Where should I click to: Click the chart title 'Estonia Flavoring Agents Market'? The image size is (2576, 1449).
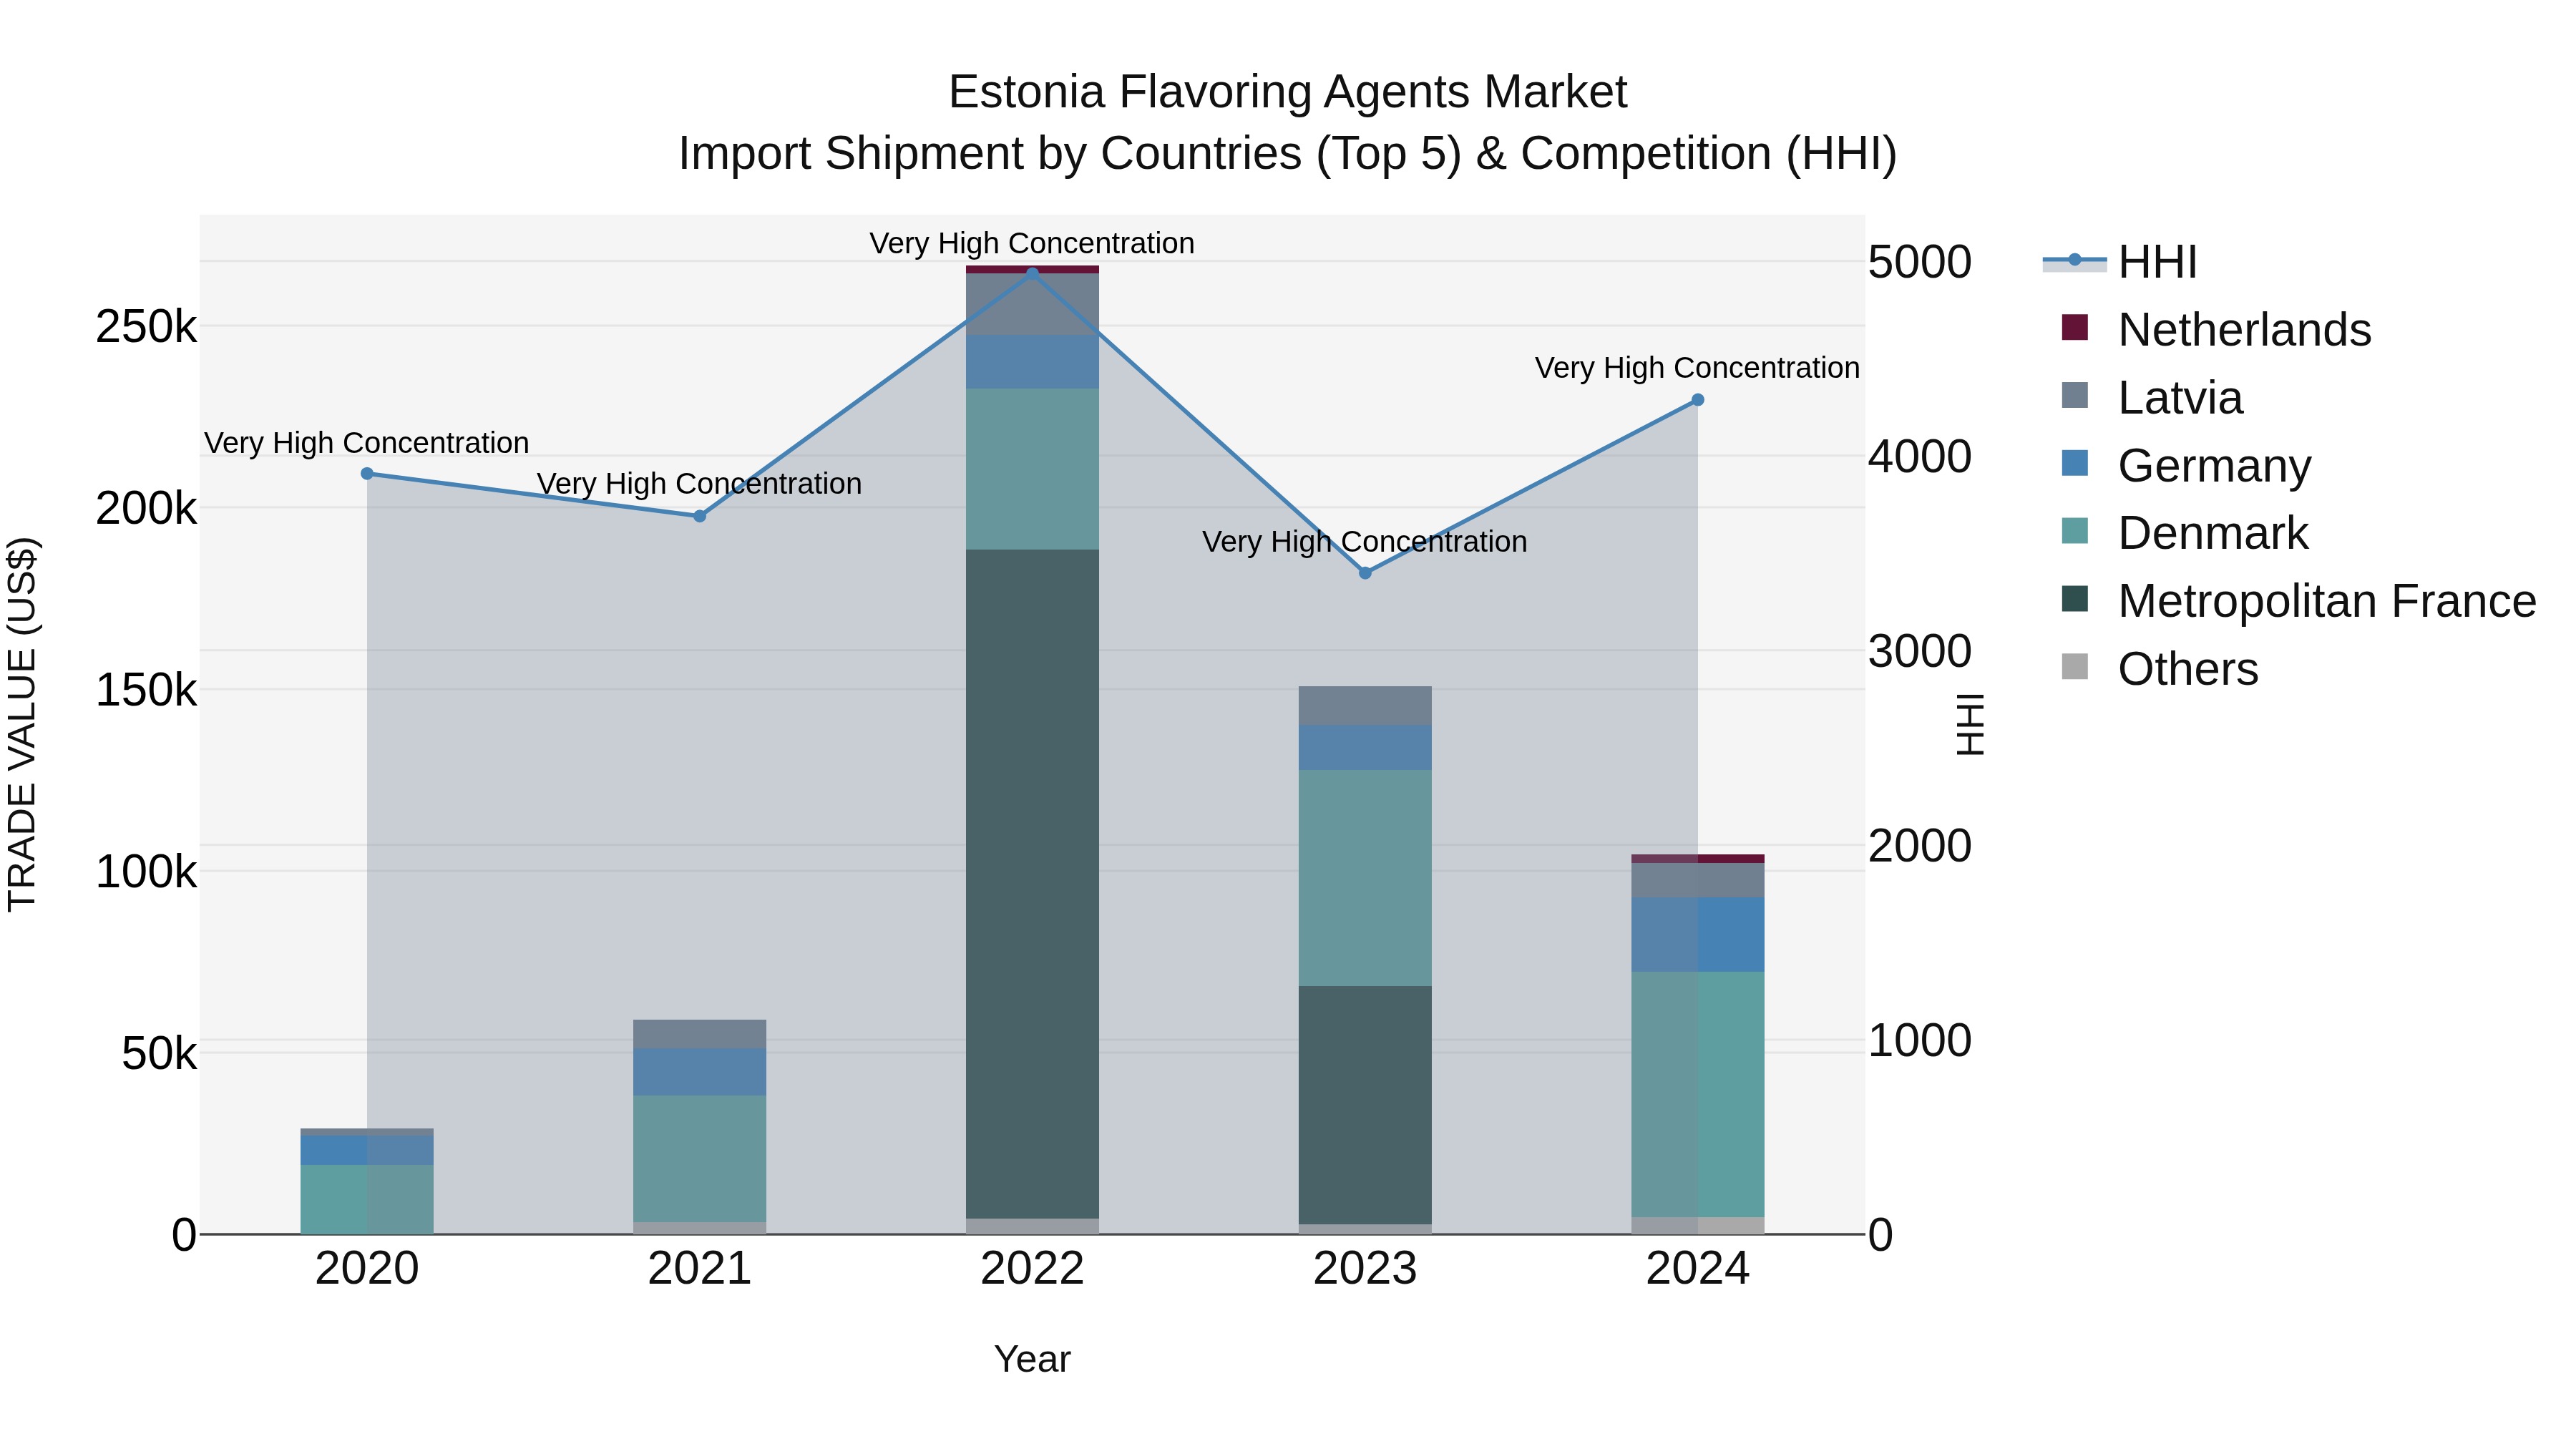(1288, 92)
